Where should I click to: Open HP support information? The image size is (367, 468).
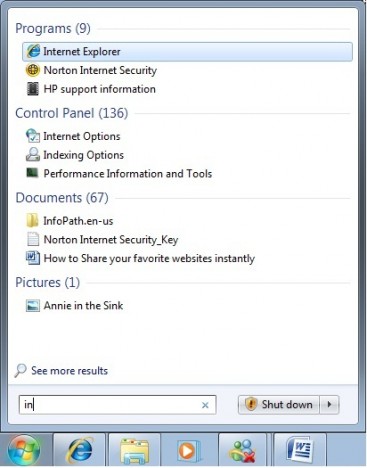click(91, 89)
